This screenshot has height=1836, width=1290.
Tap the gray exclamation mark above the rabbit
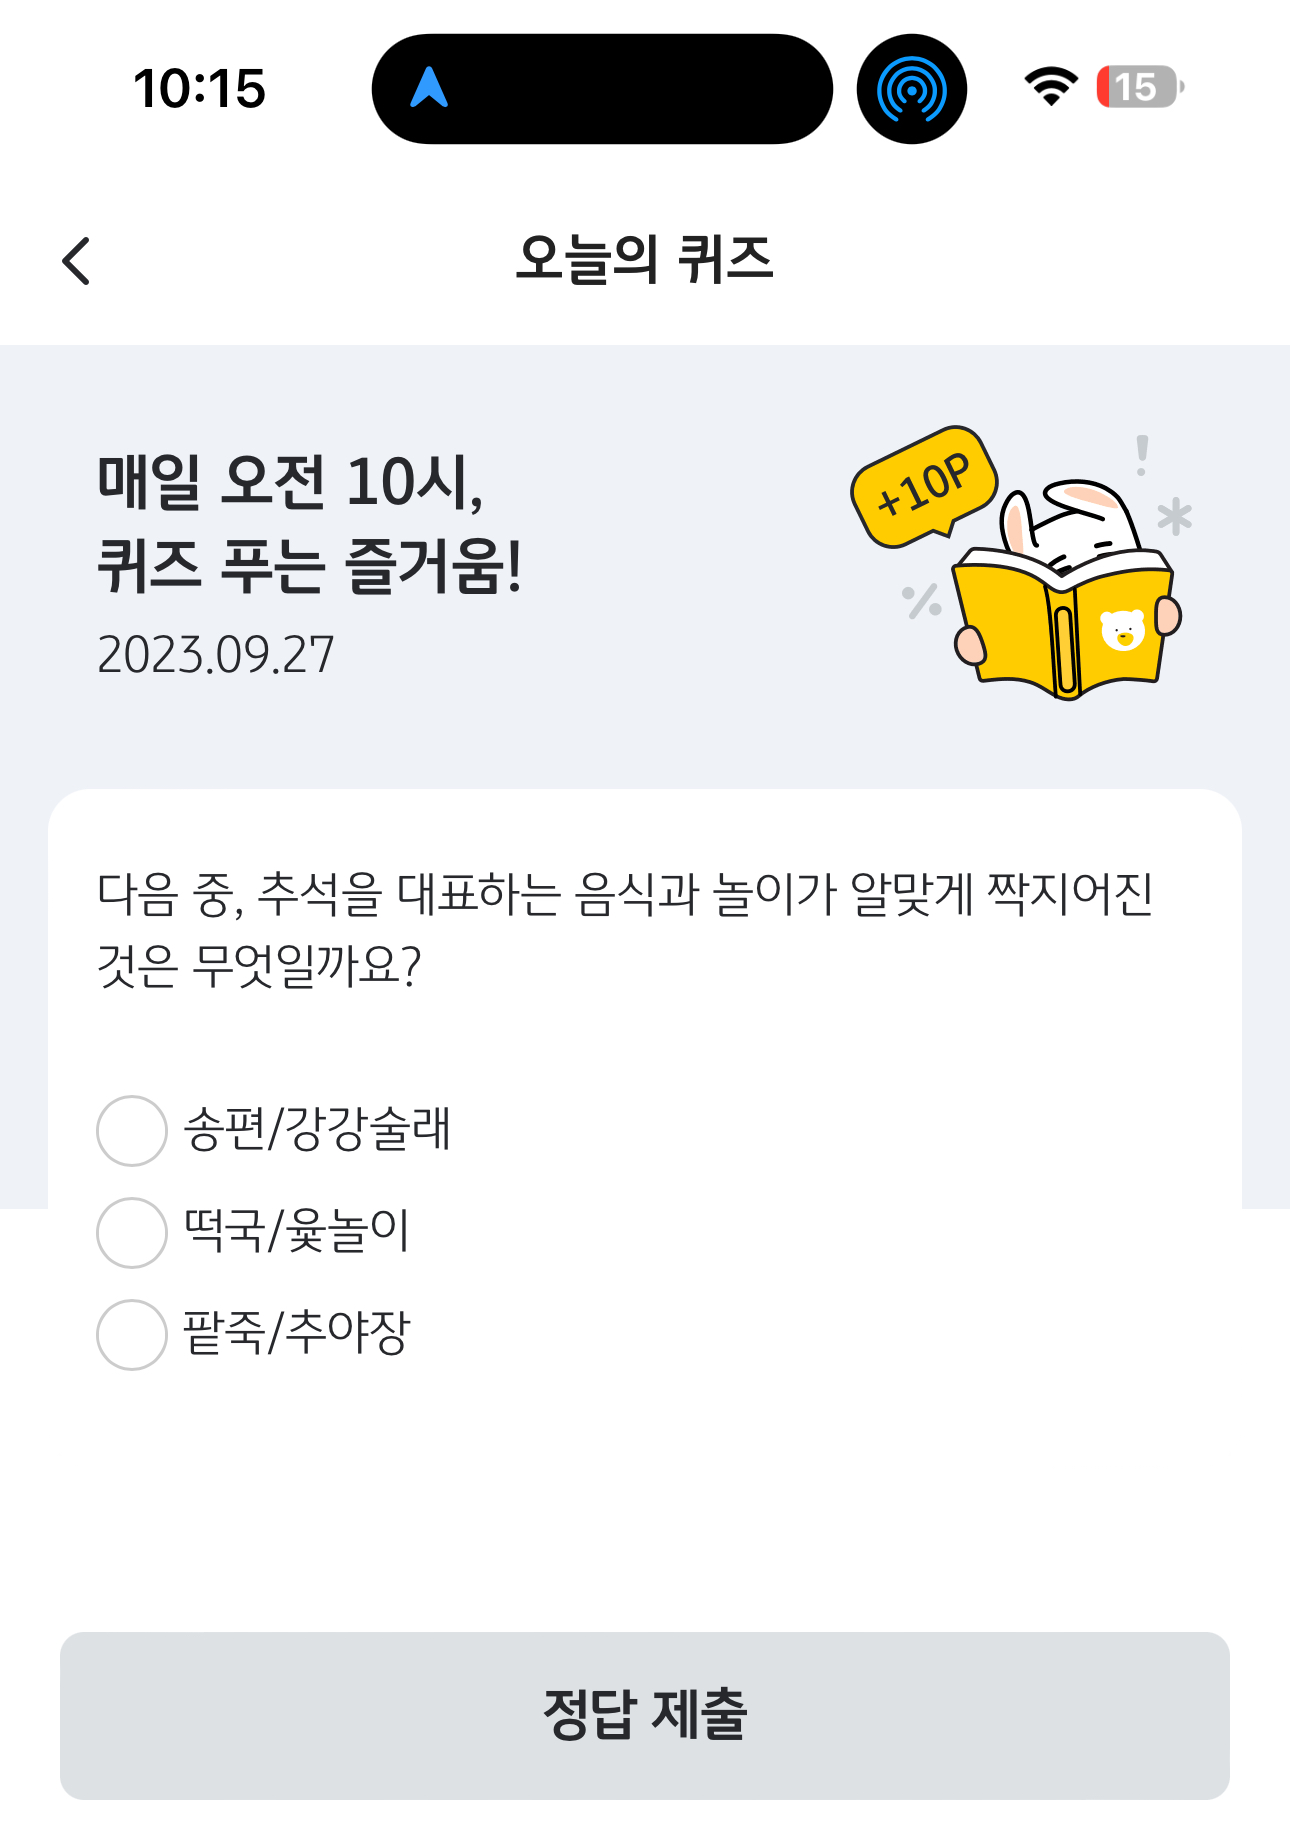[1142, 455]
